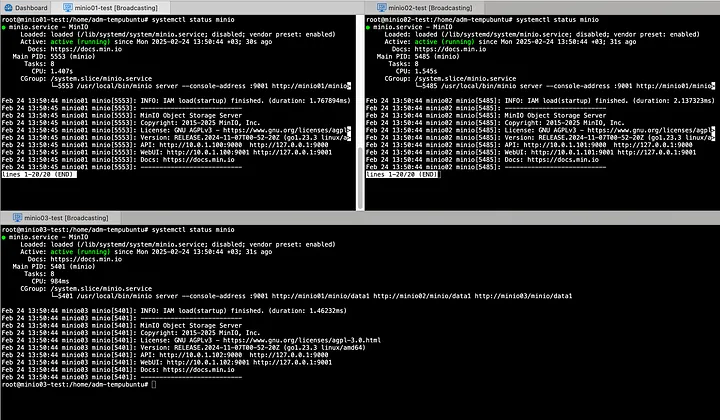Click 'active (running)' text in minio03 terminal

click(80, 252)
